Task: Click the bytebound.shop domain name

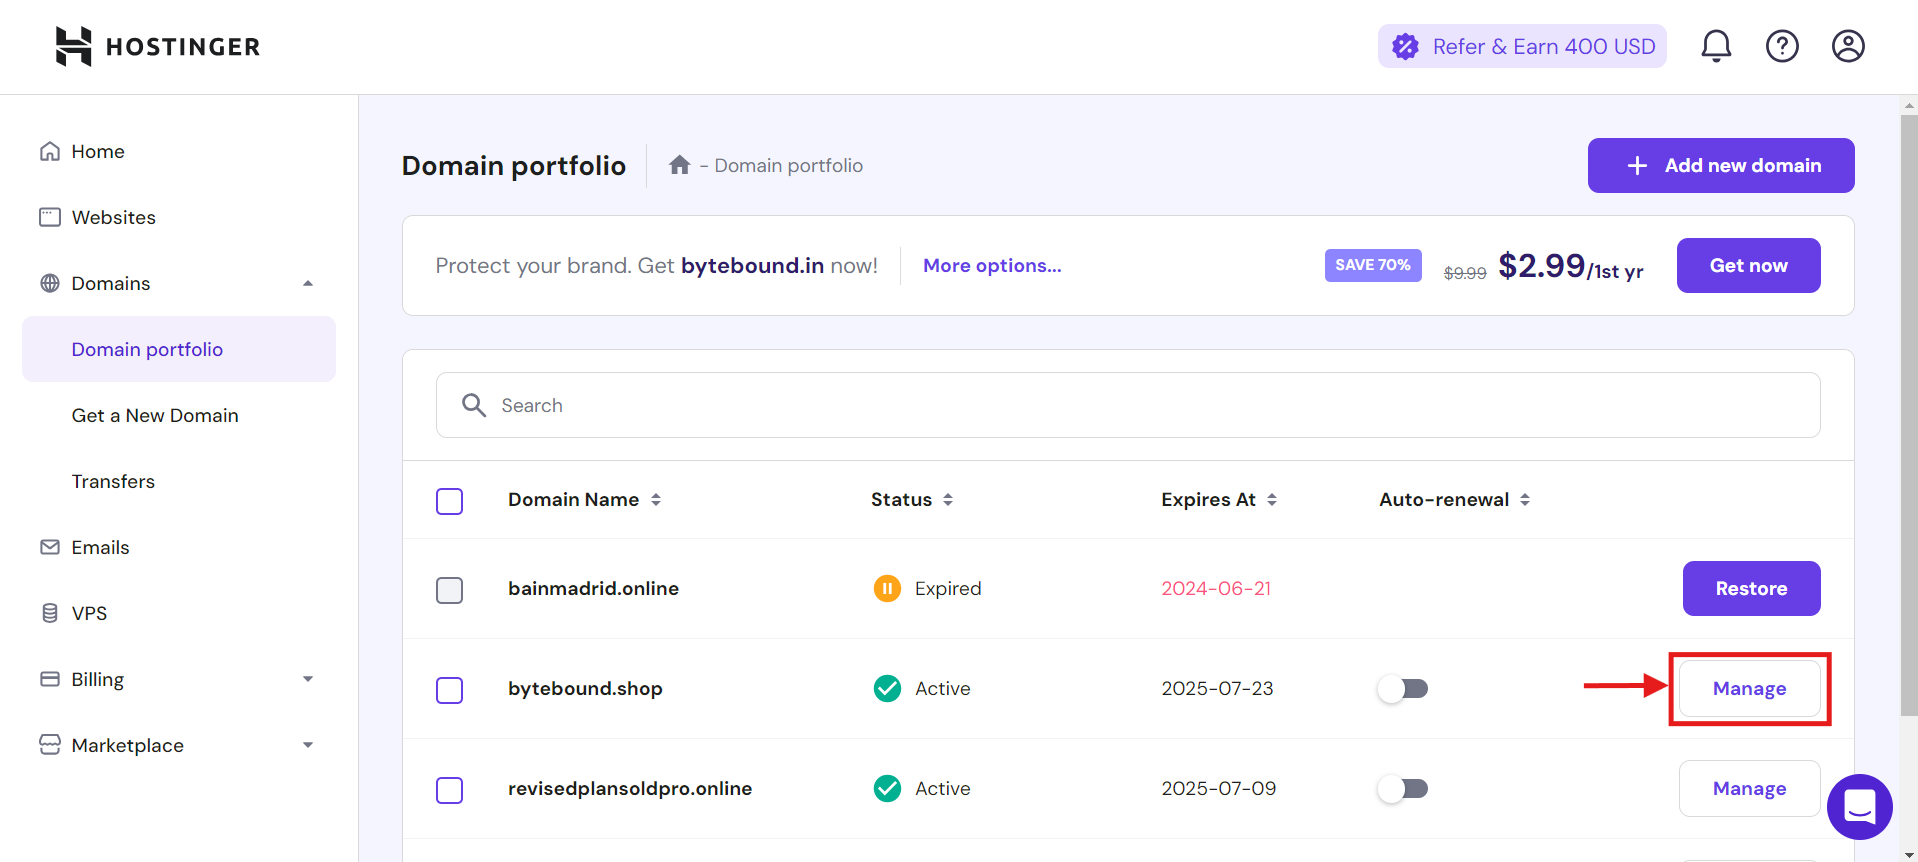Action: tap(585, 688)
